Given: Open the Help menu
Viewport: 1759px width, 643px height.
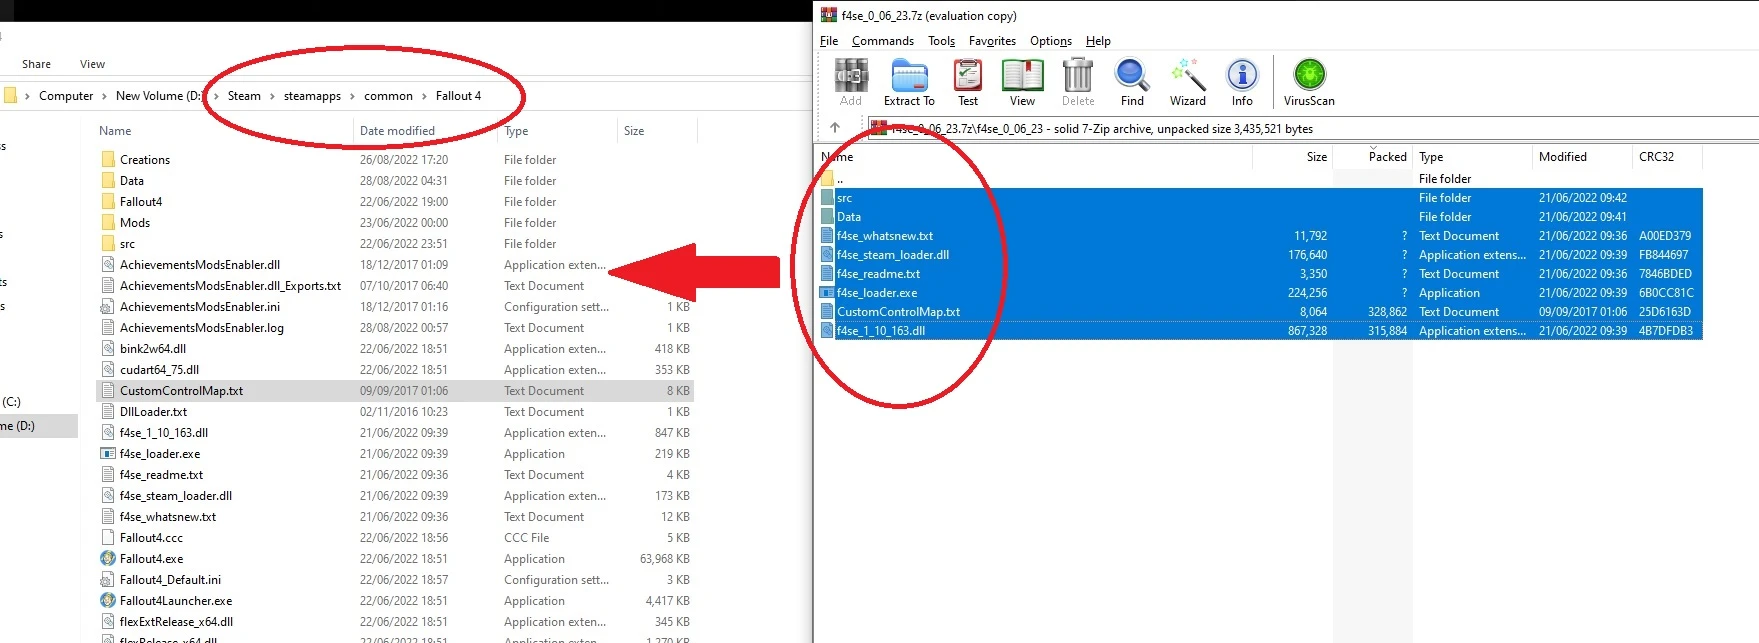Looking at the screenshot, I should pyautogui.click(x=1098, y=41).
